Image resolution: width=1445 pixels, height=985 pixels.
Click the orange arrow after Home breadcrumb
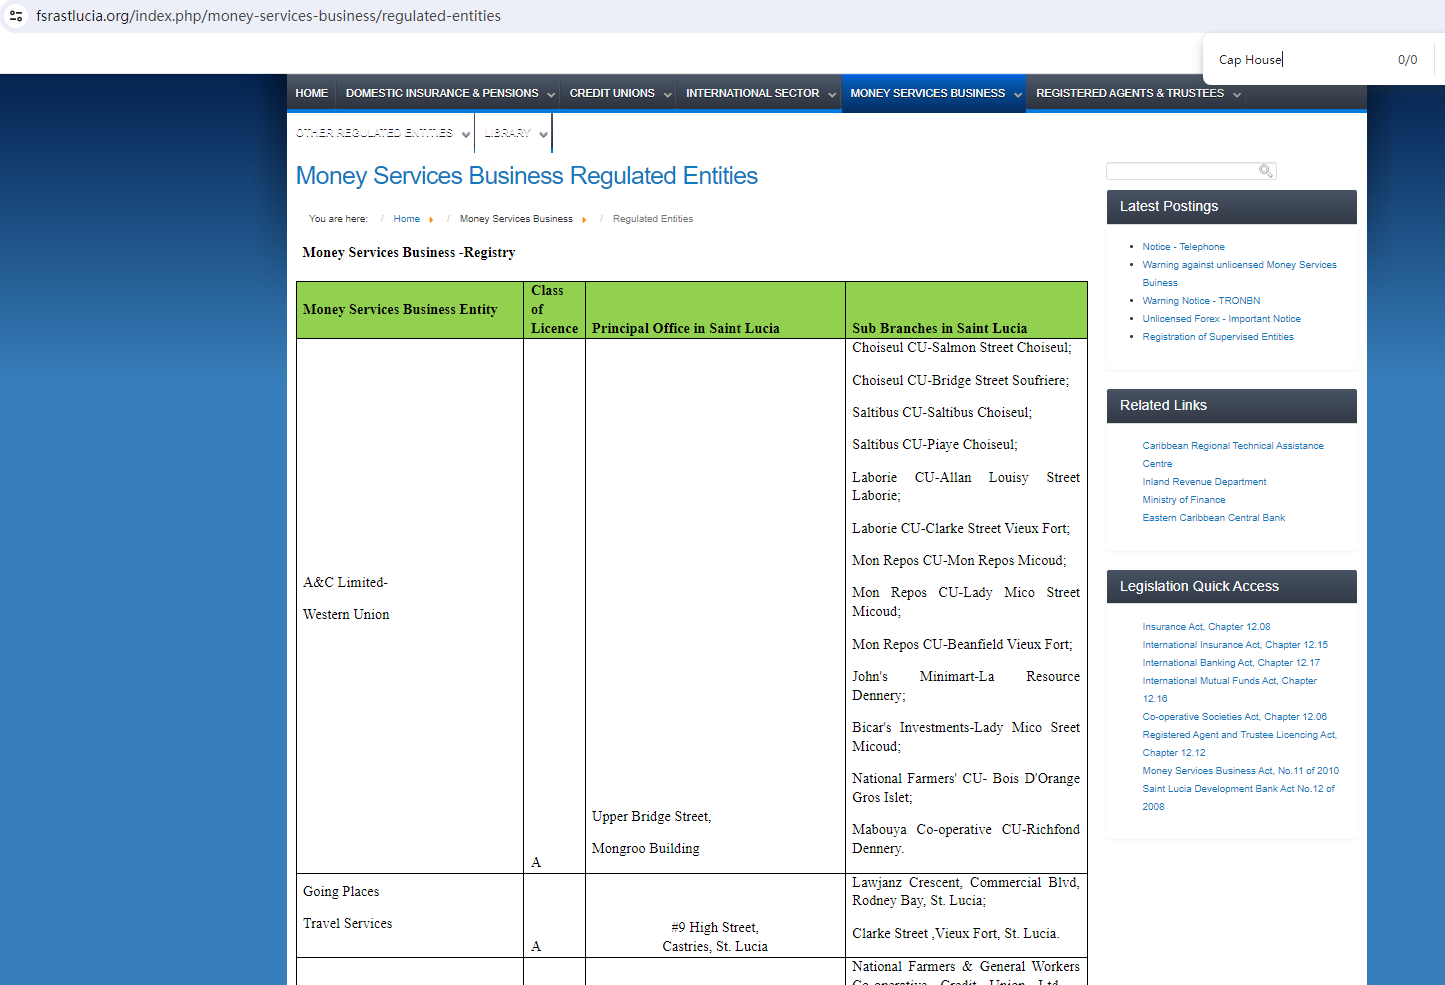pos(431,220)
